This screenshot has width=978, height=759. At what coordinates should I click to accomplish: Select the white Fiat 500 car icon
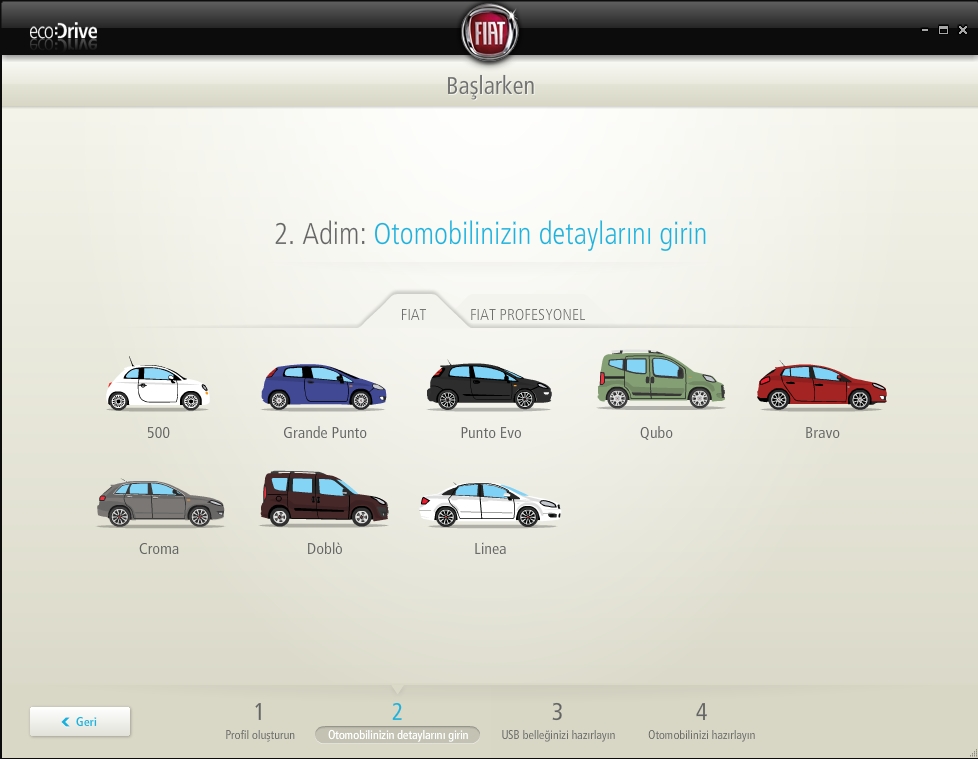(158, 384)
